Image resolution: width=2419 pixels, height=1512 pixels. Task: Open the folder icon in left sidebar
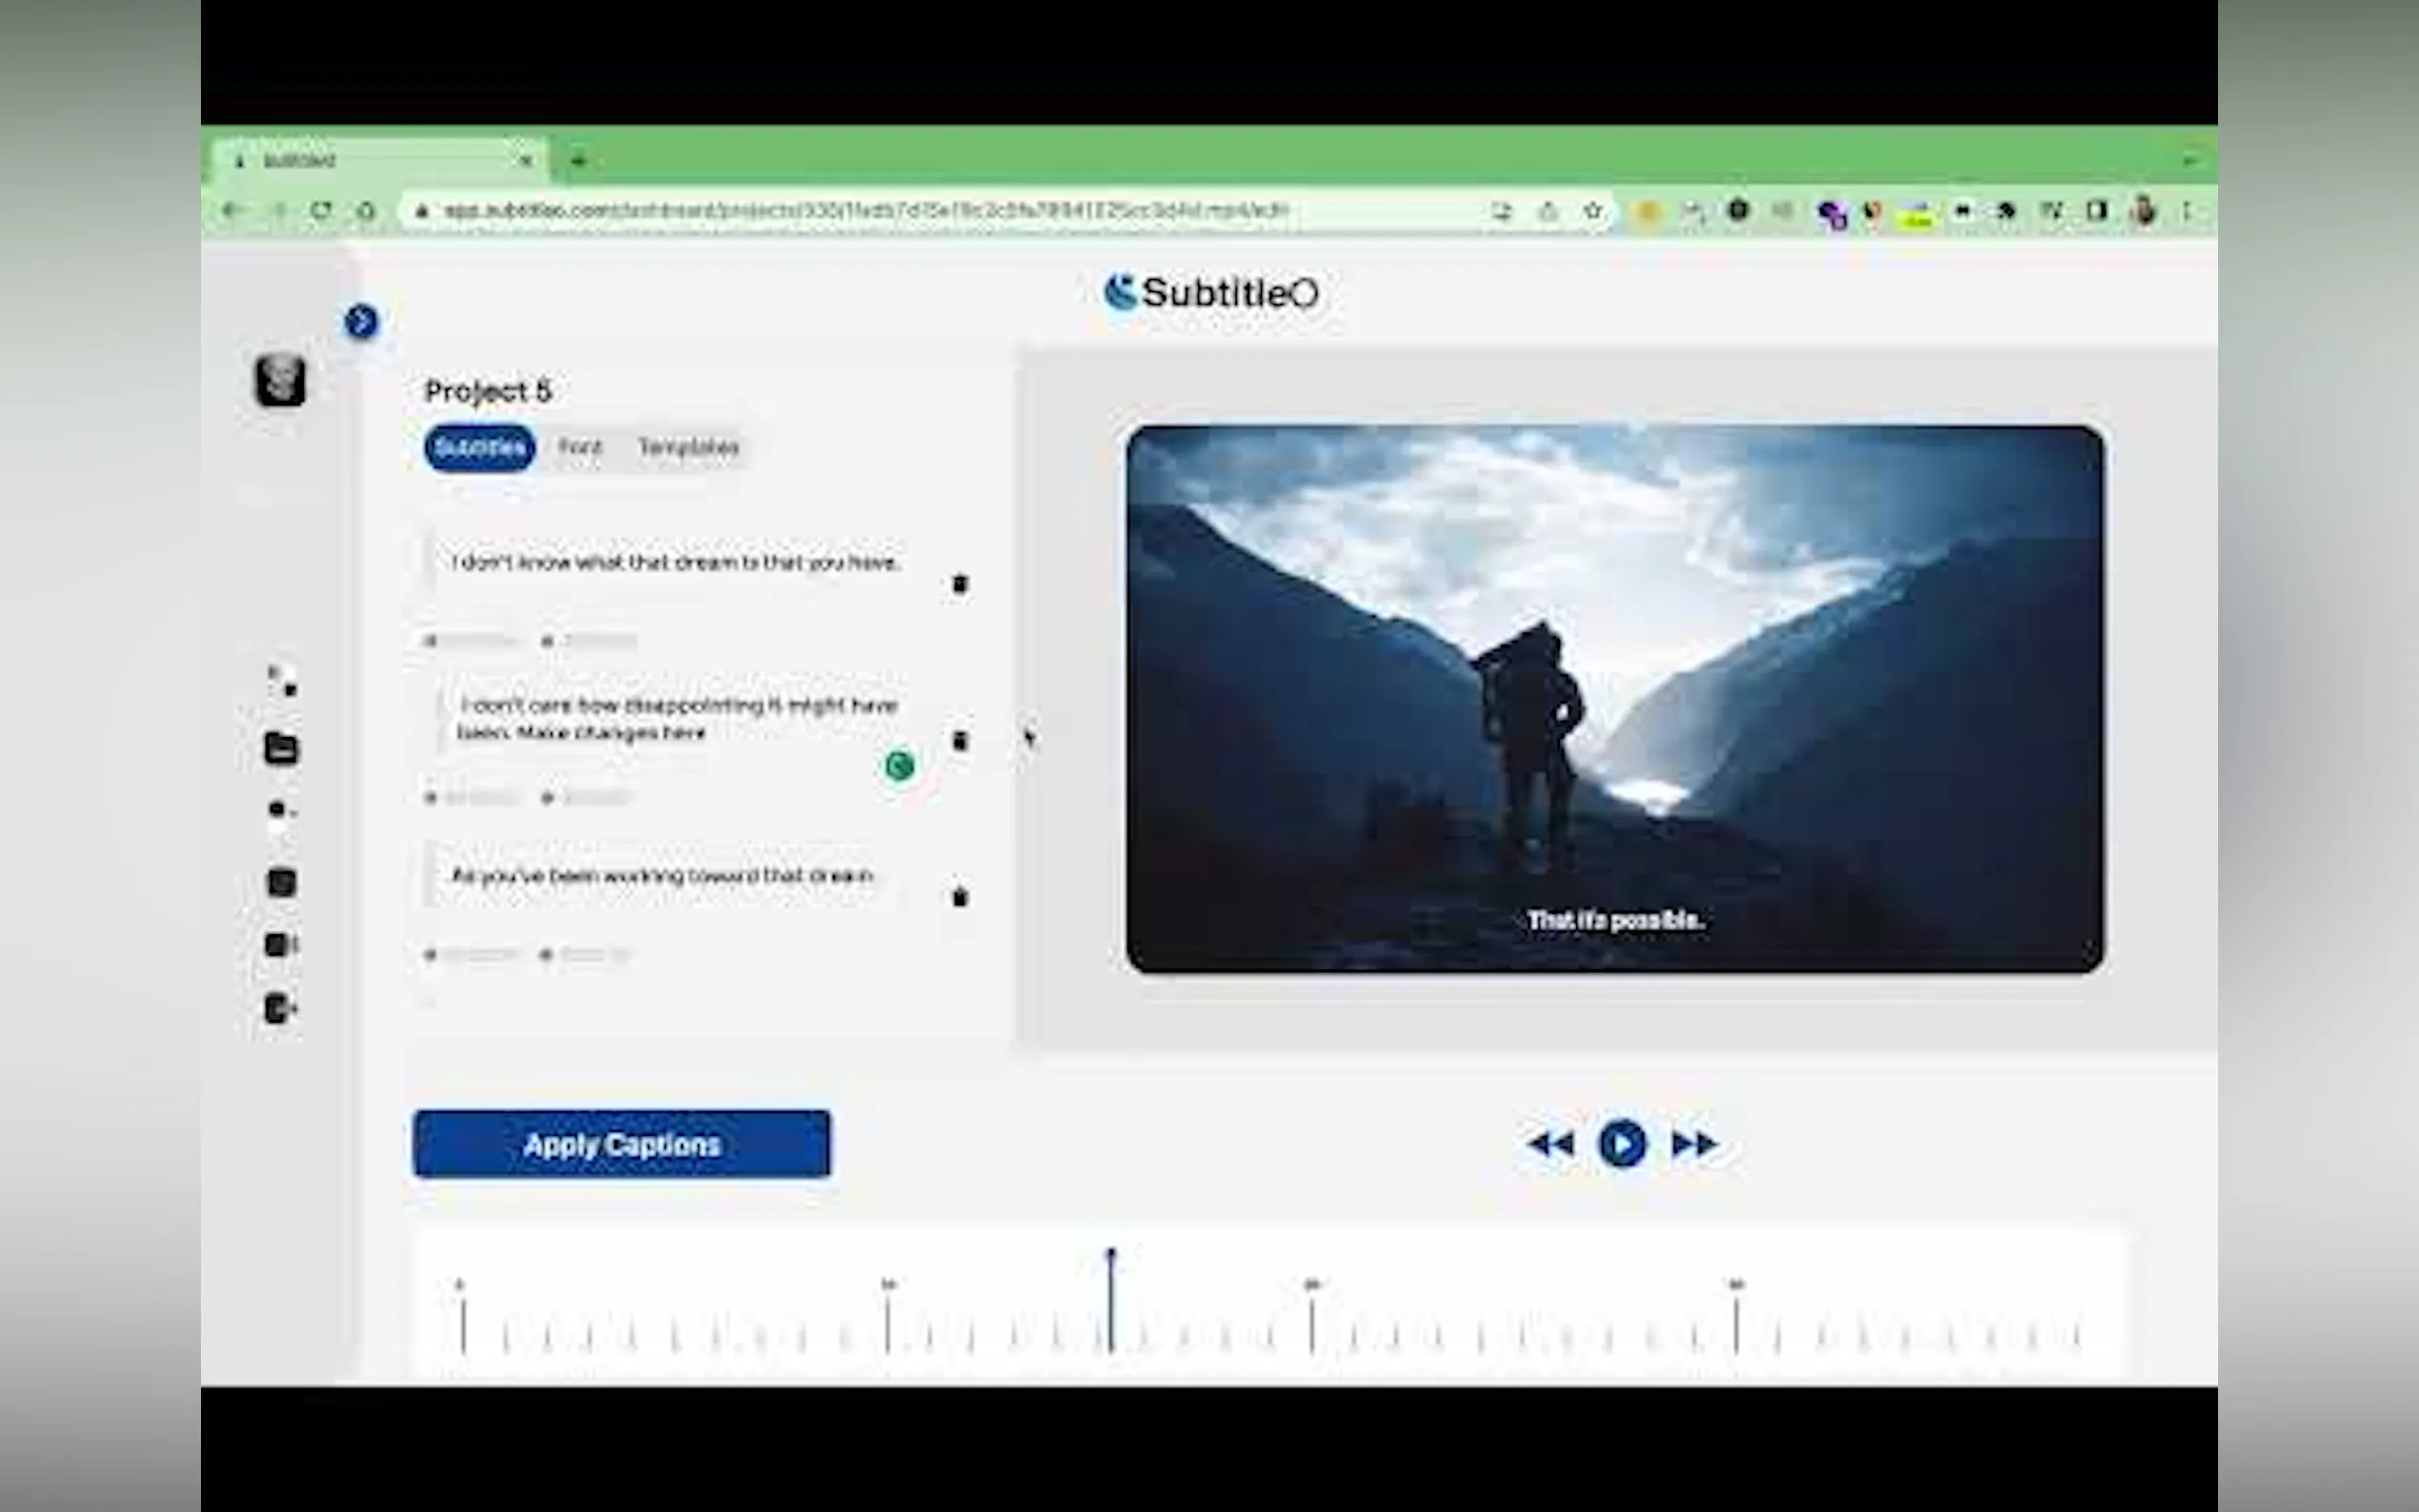pyautogui.click(x=281, y=748)
